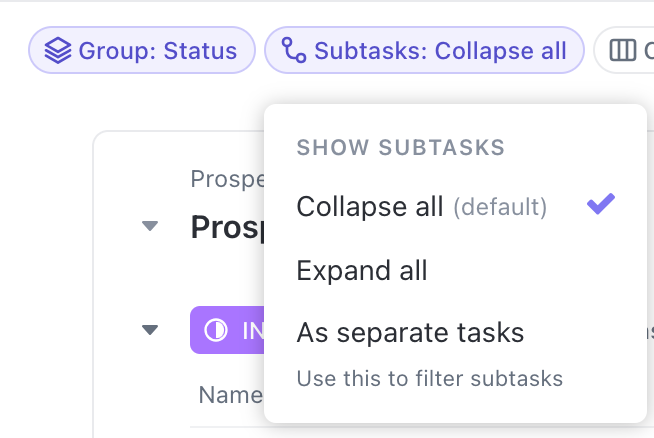Viewport: 654px width, 438px height.
Task: Click the purple checkmark beside Collapse all
Action: pos(600,205)
